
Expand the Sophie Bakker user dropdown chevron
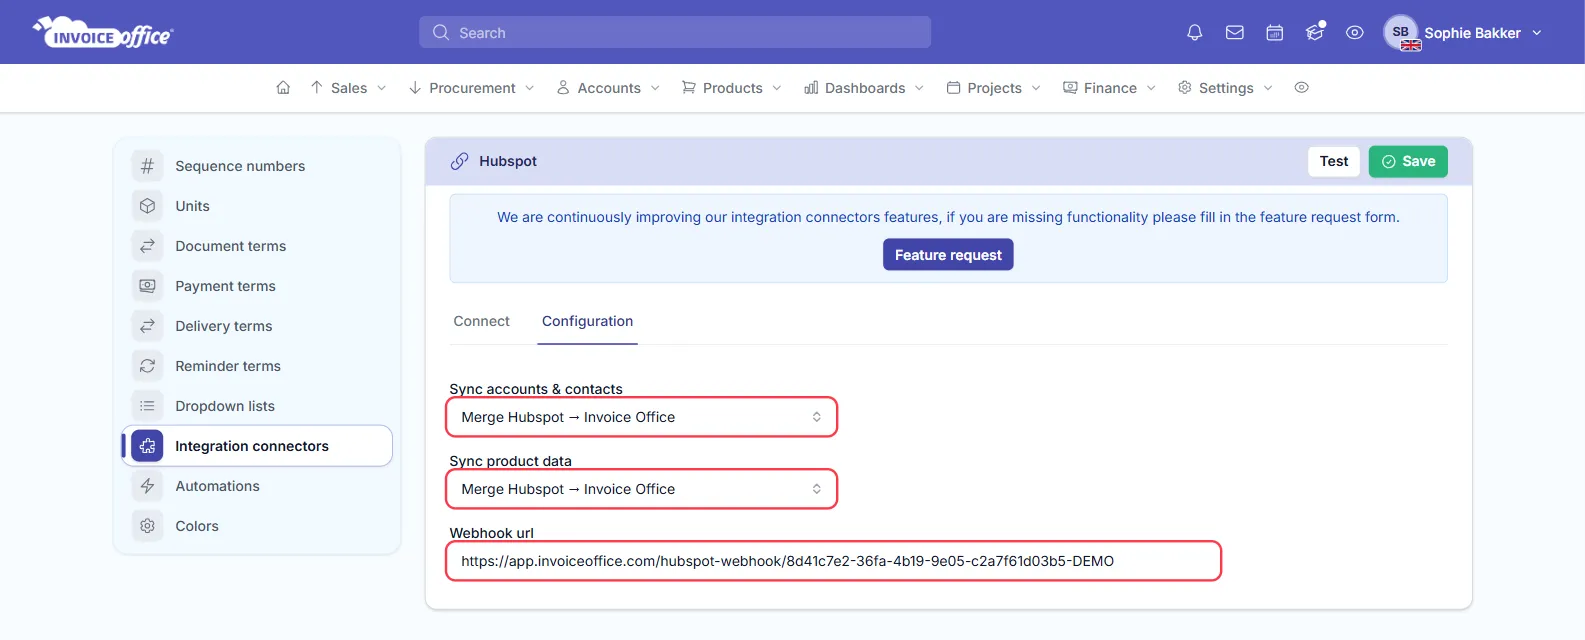click(1537, 33)
